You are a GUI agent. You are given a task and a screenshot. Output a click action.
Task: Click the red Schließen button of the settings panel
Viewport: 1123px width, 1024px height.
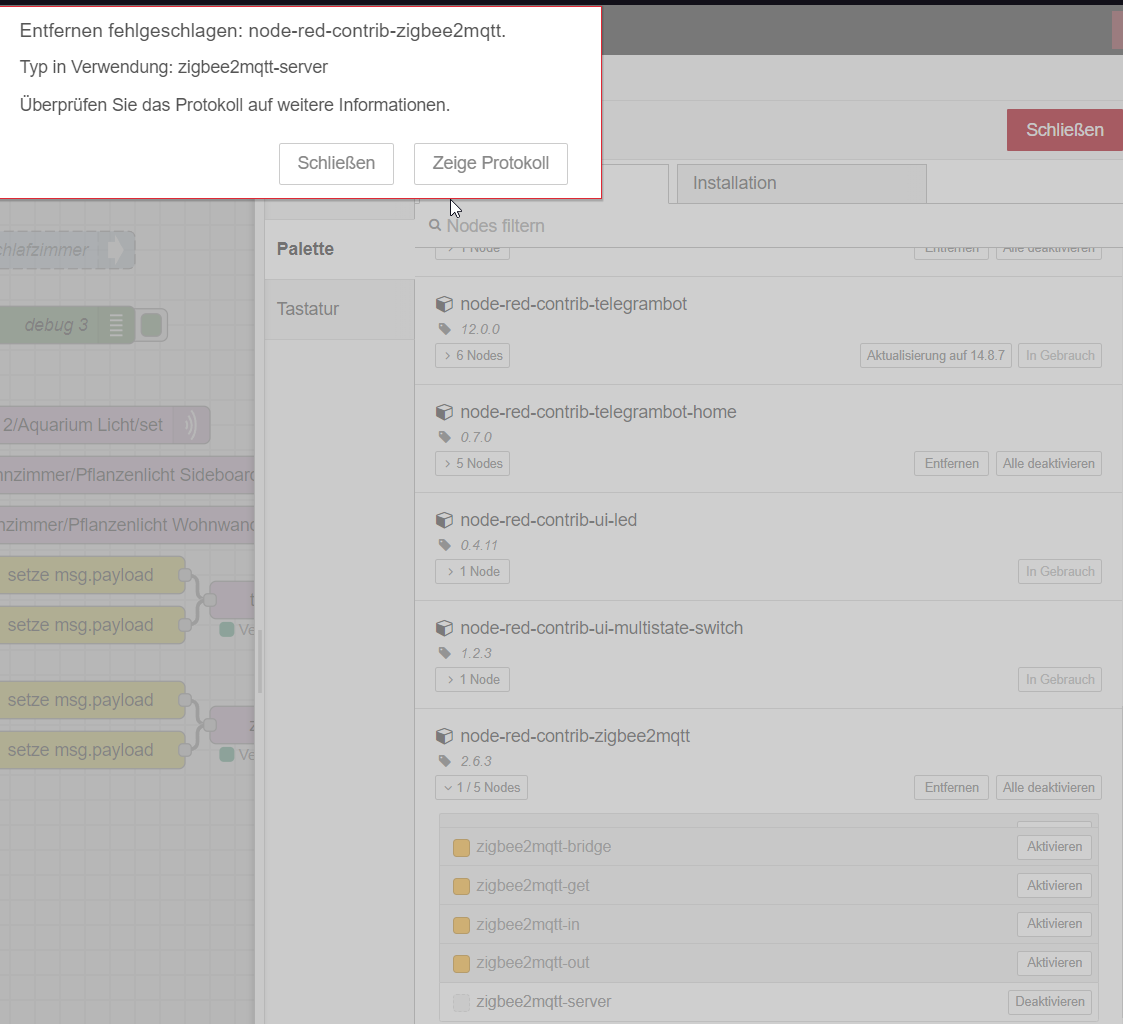pyautogui.click(x=1065, y=130)
